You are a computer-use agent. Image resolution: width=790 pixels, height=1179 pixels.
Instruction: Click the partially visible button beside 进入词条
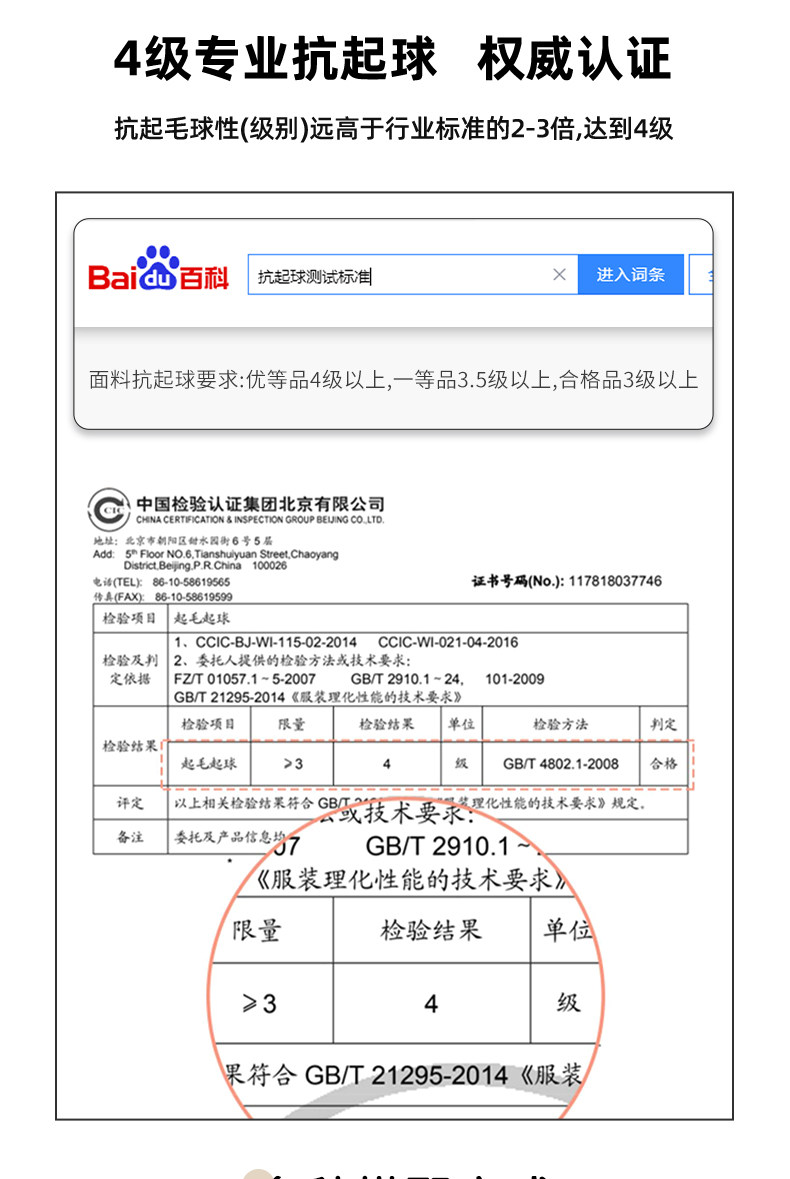701,274
